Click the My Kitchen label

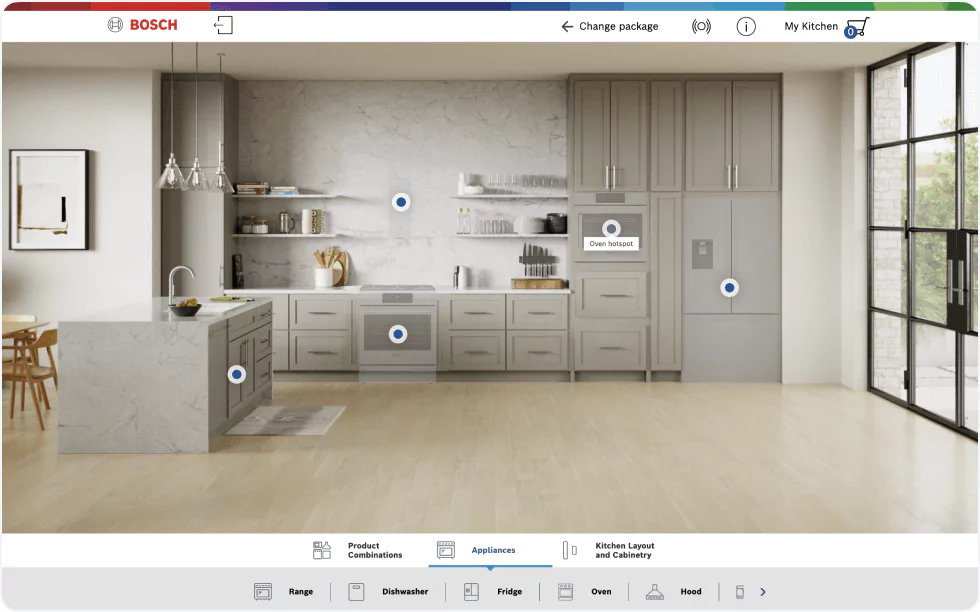[x=811, y=26]
